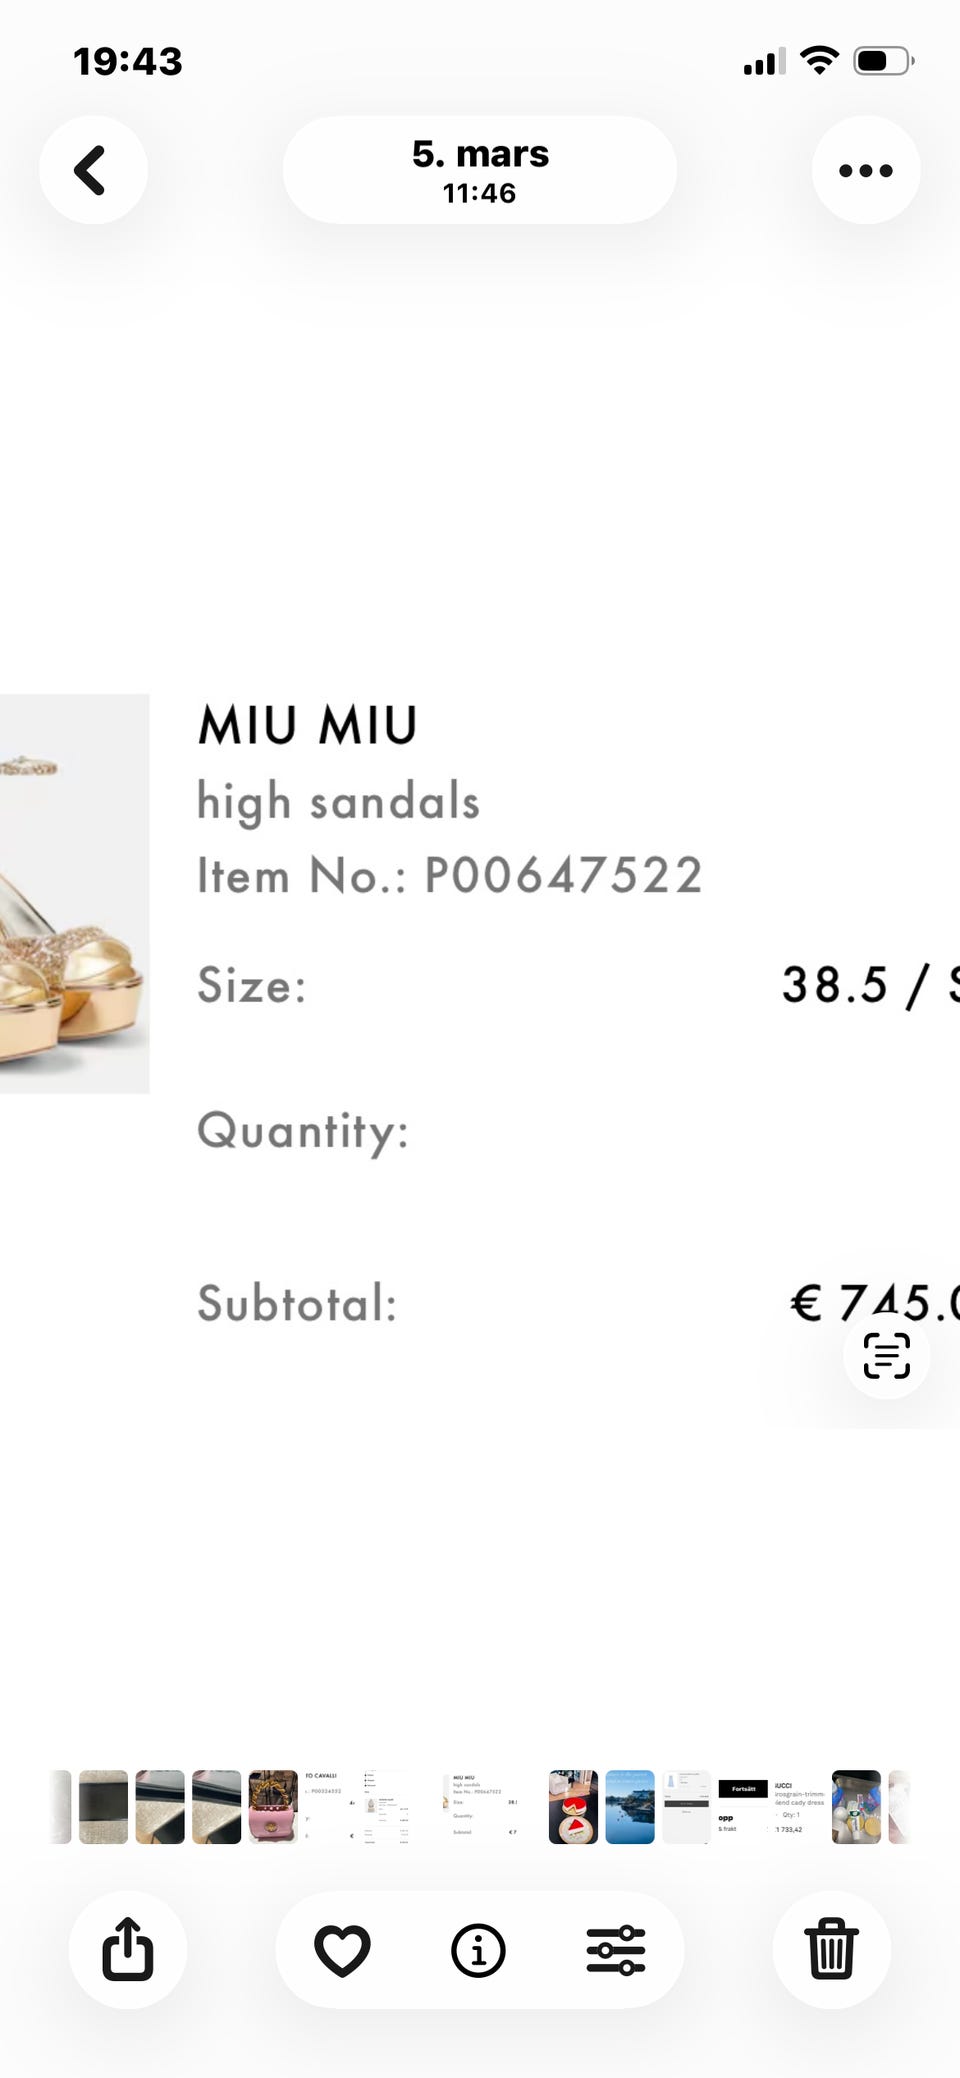
Task: Tap the Item No. P00647522 text
Action: pos(450,875)
